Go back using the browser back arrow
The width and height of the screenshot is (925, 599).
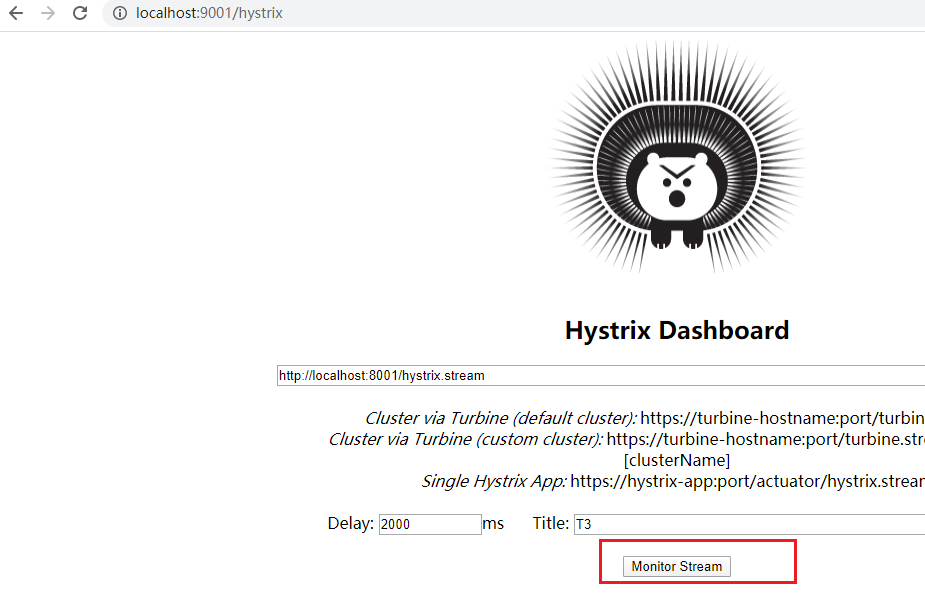(16, 13)
